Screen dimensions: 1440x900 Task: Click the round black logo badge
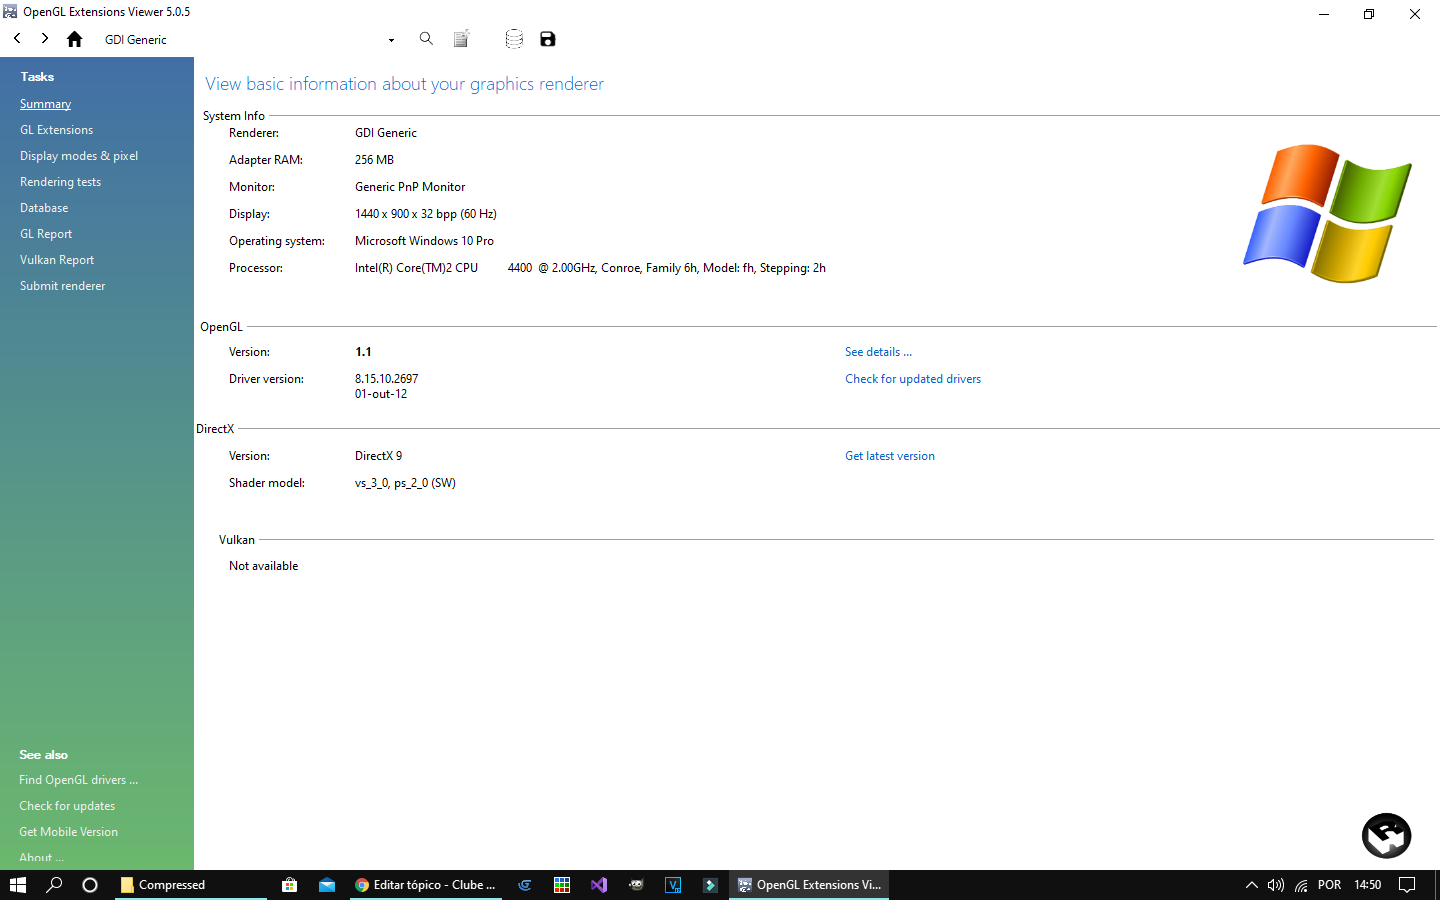pyautogui.click(x=1386, y=836)
